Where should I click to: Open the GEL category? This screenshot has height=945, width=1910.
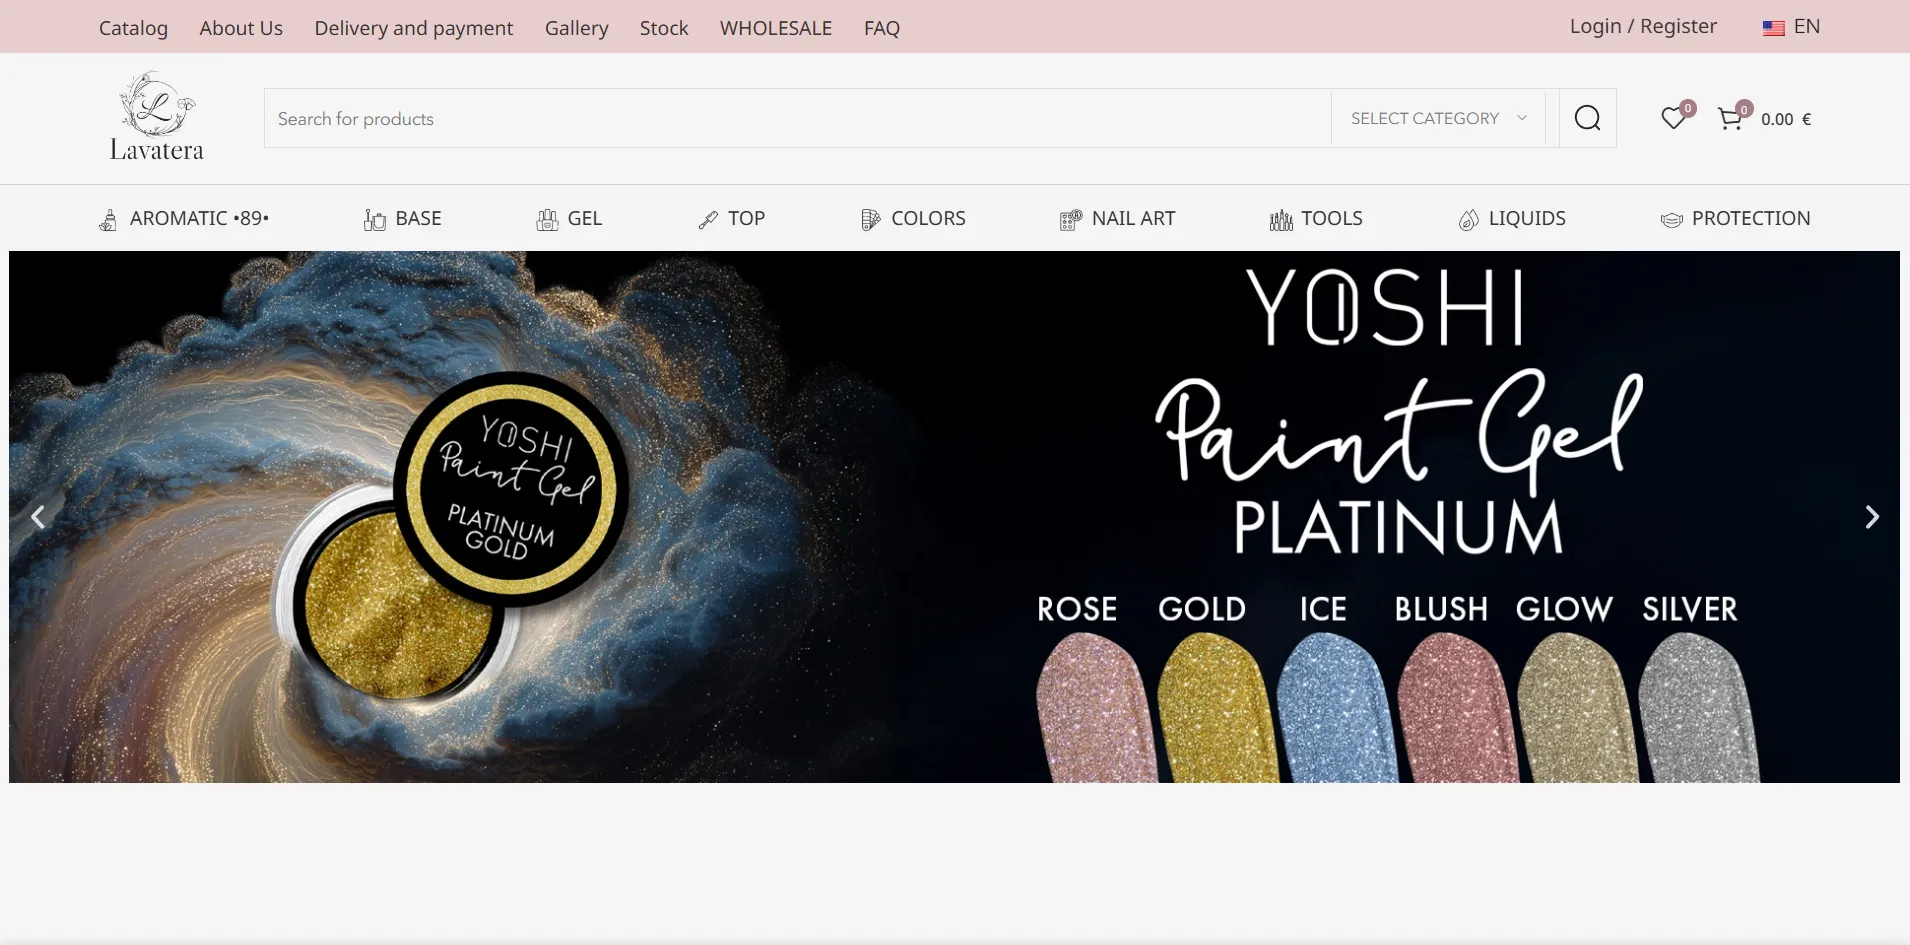585,218
